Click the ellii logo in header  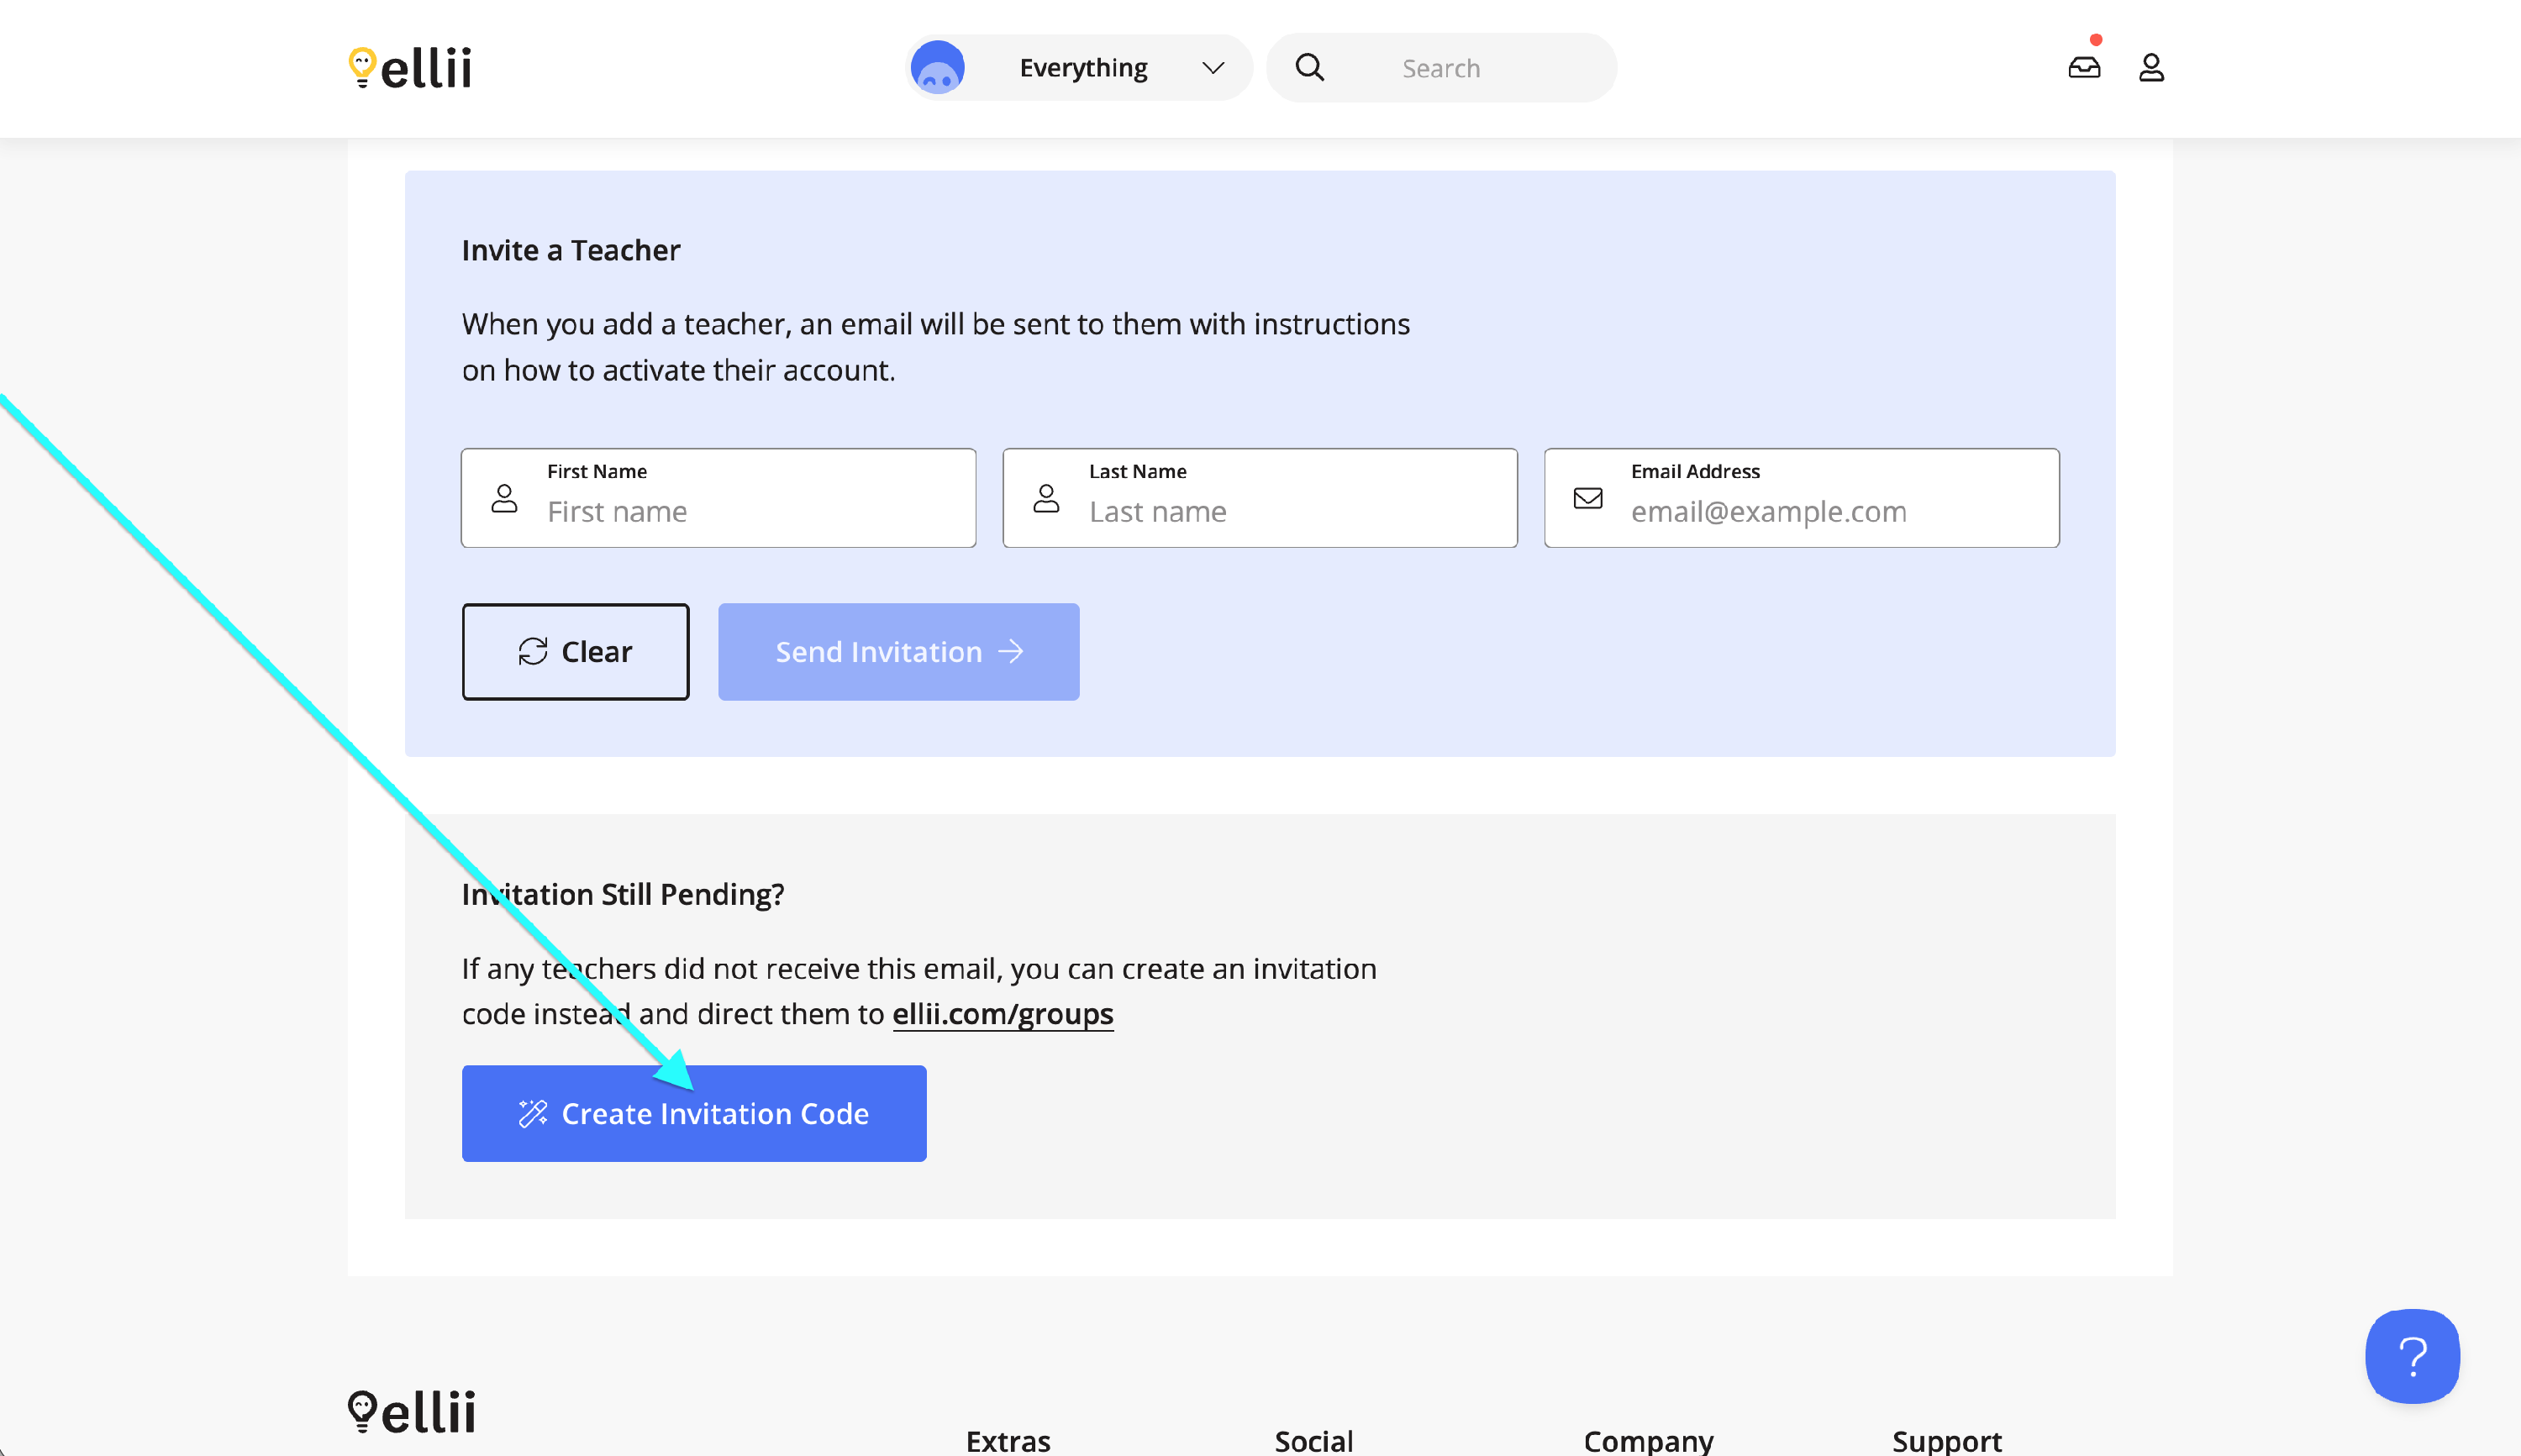tap(410, 68)
